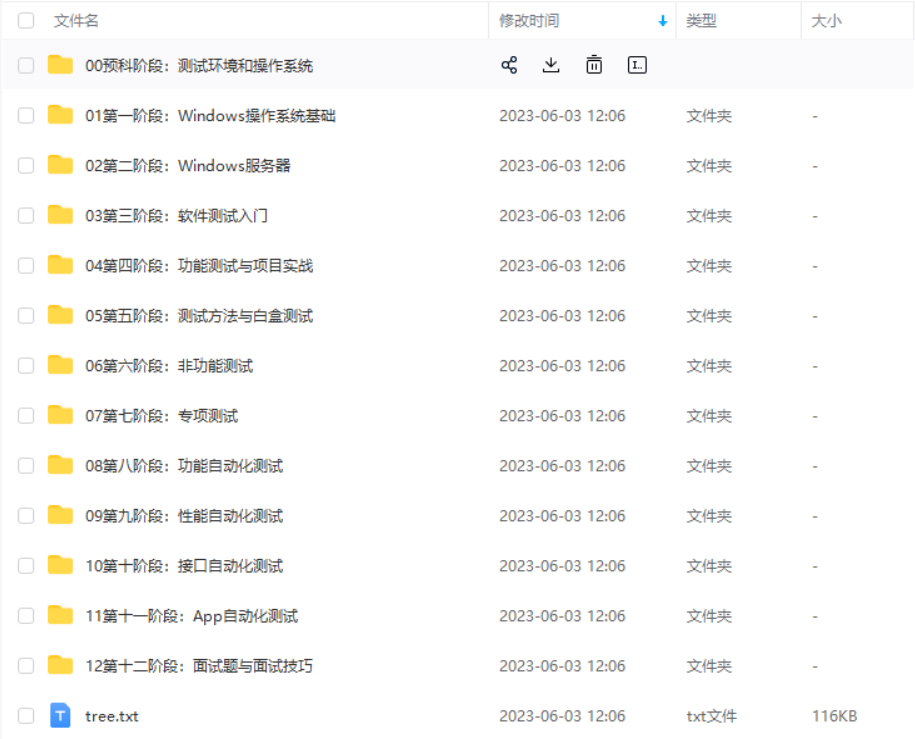Share the 00预科阶段 folder
The width and height of the screenshot is (915, 739).
pyautogui.click(x=509, y=65)
